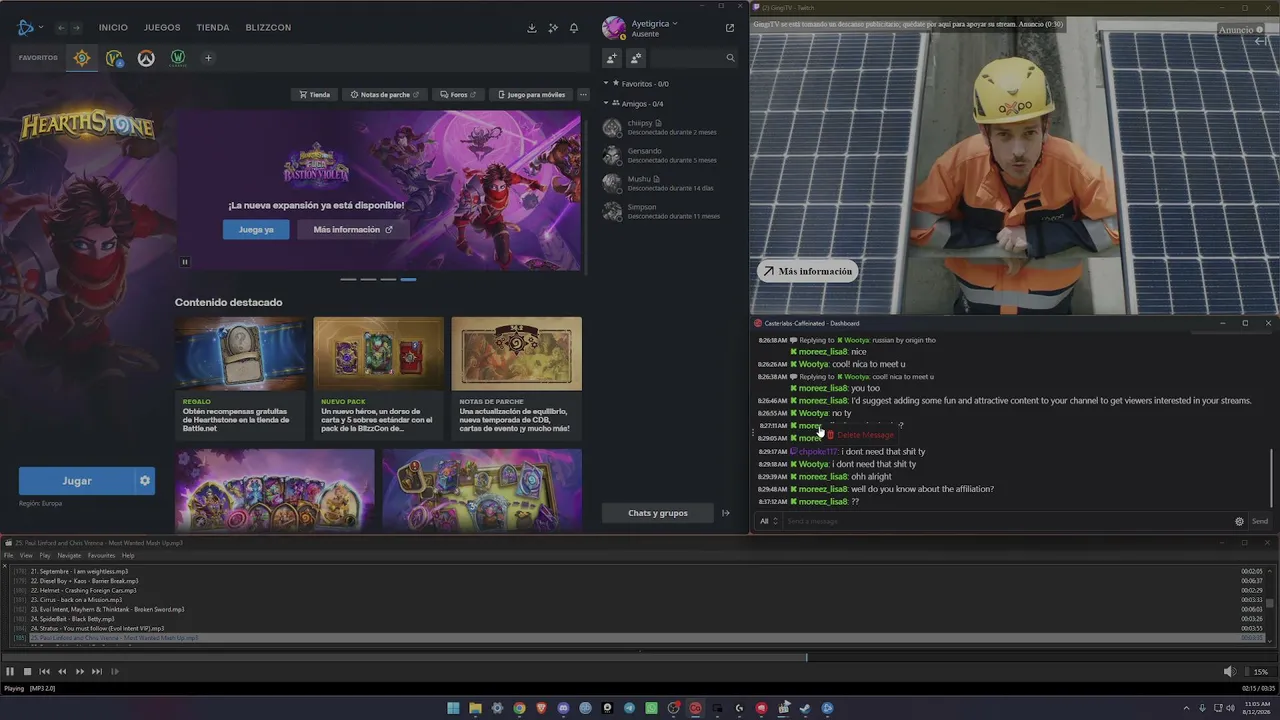
Task: Open Chats y grupos panel
Action: 658,513
